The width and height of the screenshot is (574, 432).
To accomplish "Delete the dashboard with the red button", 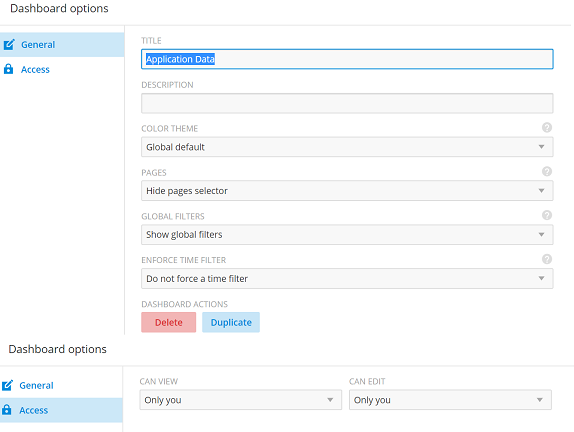I will click(168, 322).
